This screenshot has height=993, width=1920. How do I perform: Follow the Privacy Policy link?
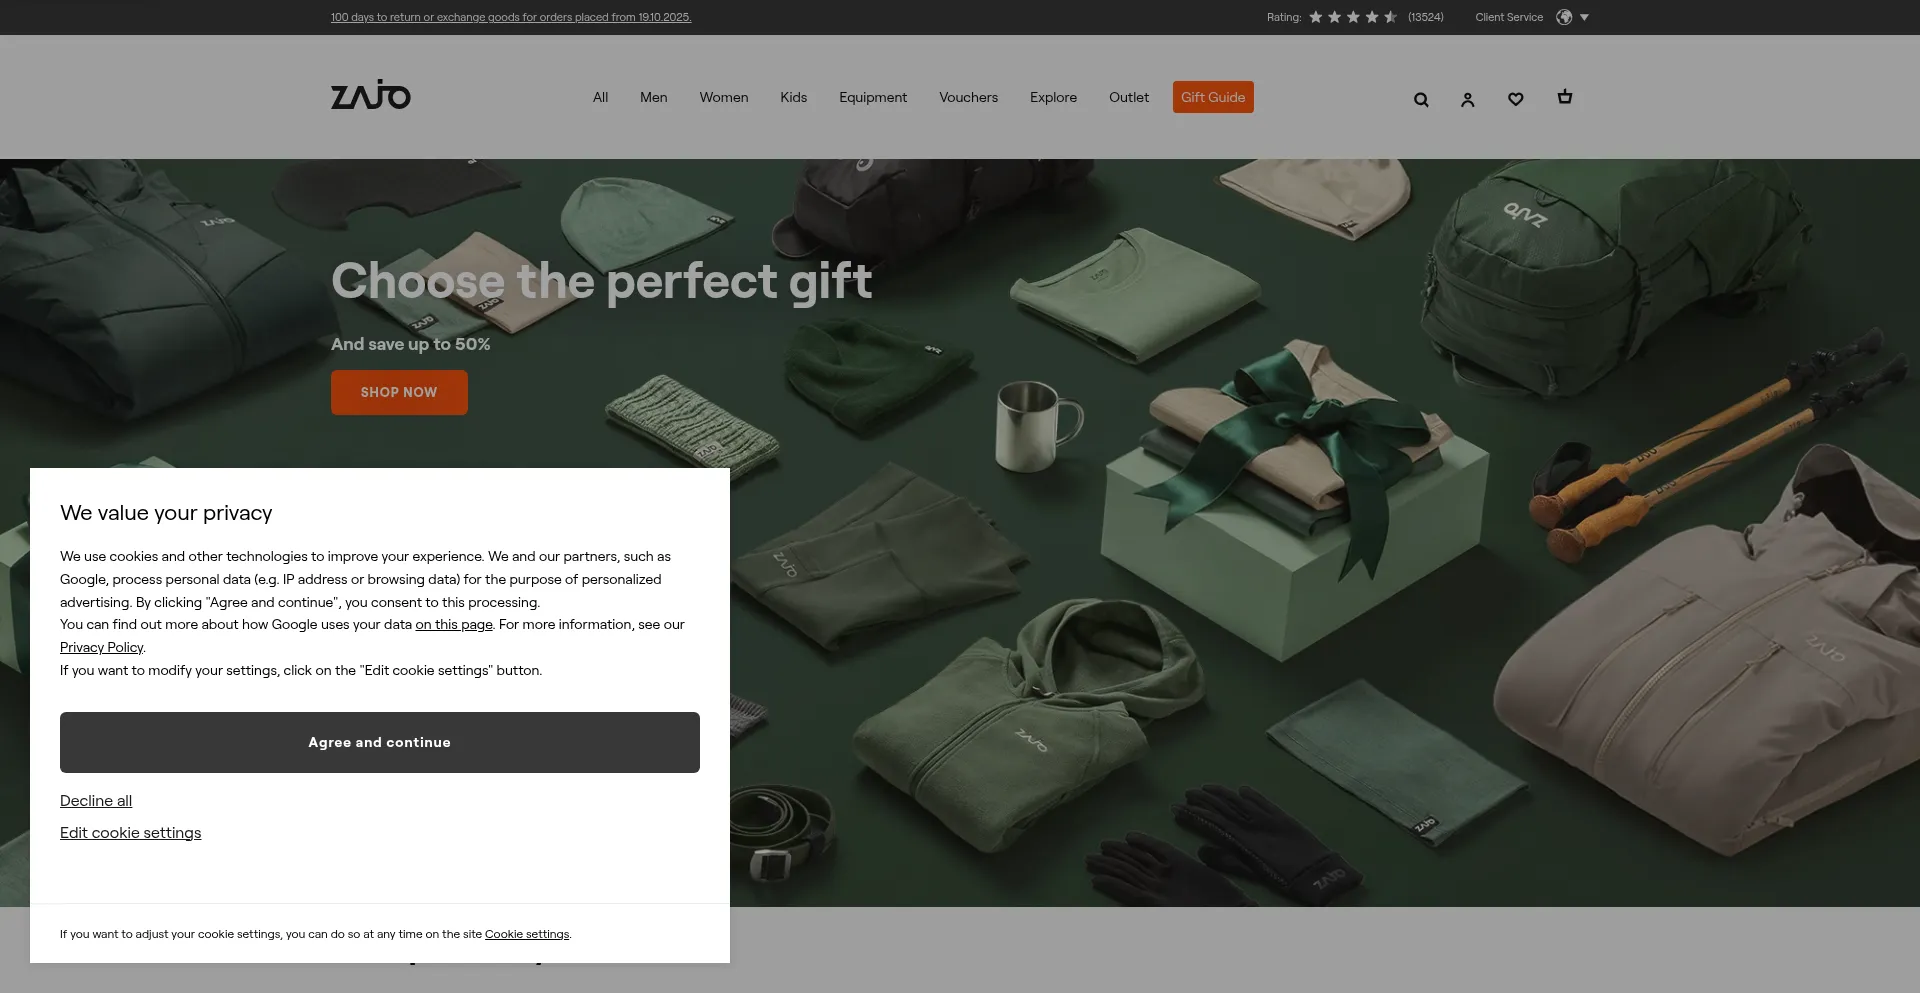point(101,647)
